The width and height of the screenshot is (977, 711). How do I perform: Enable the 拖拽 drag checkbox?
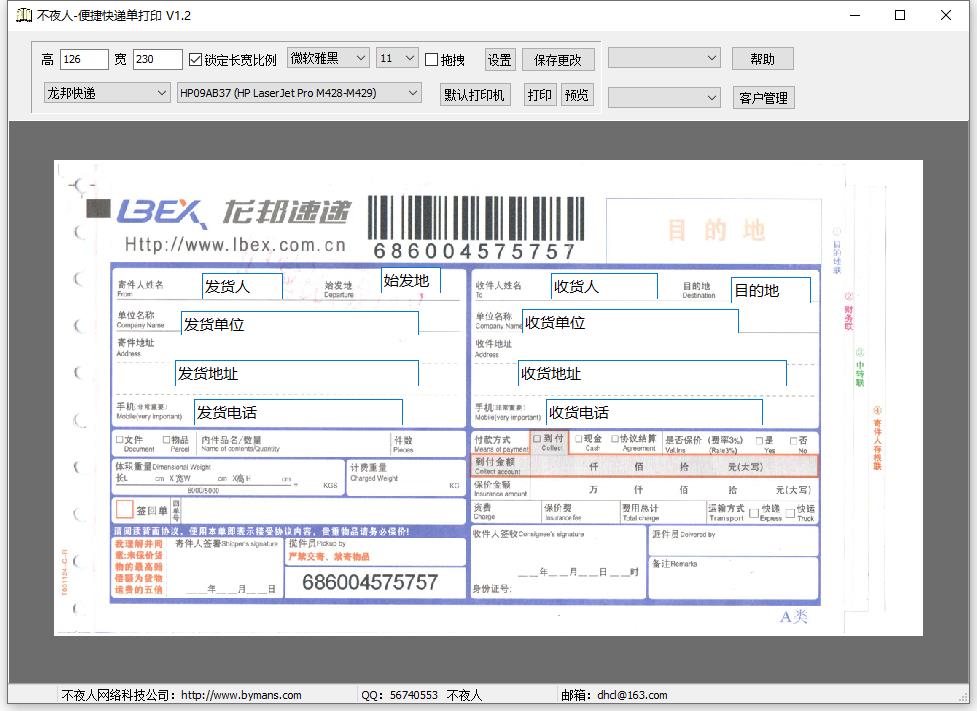(432, 60)
